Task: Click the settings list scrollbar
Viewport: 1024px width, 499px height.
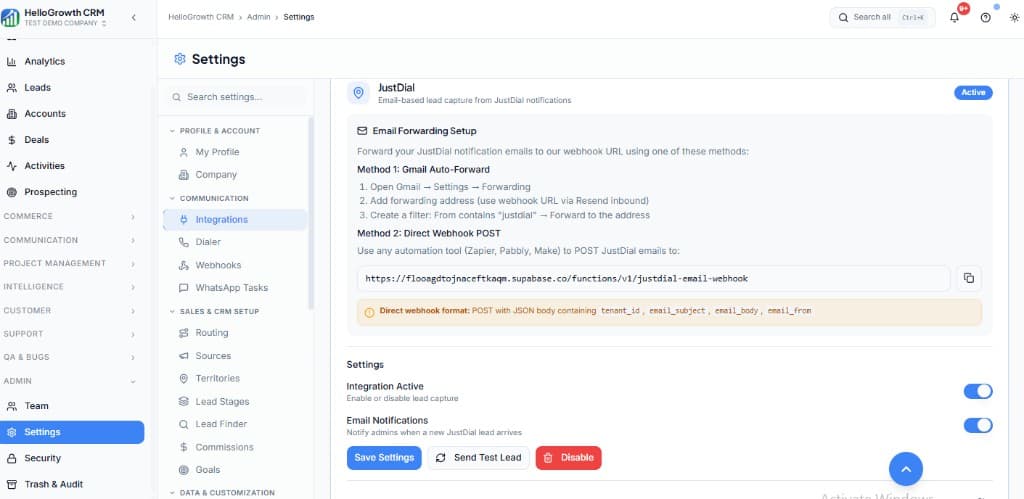Action: (x=311, y=212)
